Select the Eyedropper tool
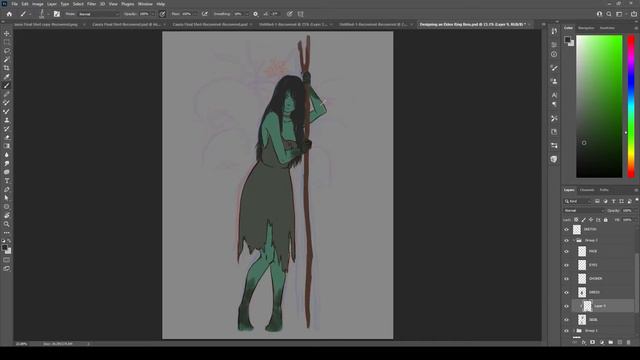 pos(7,77)
